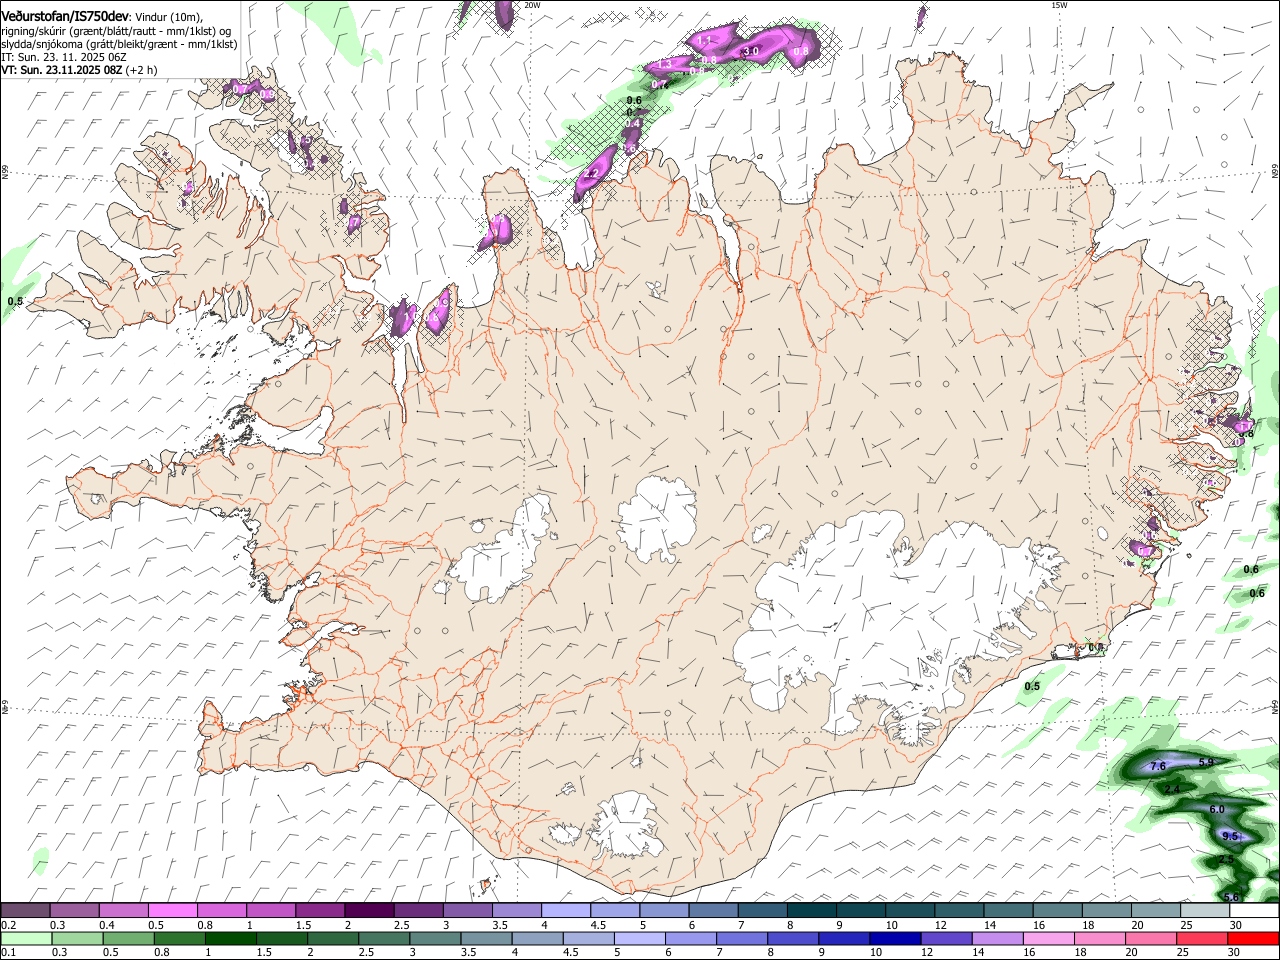Click the 1.3 snowfall value north of Iceland
The height and width of the screenshot is (960, 1280).
tap(664, 65)
